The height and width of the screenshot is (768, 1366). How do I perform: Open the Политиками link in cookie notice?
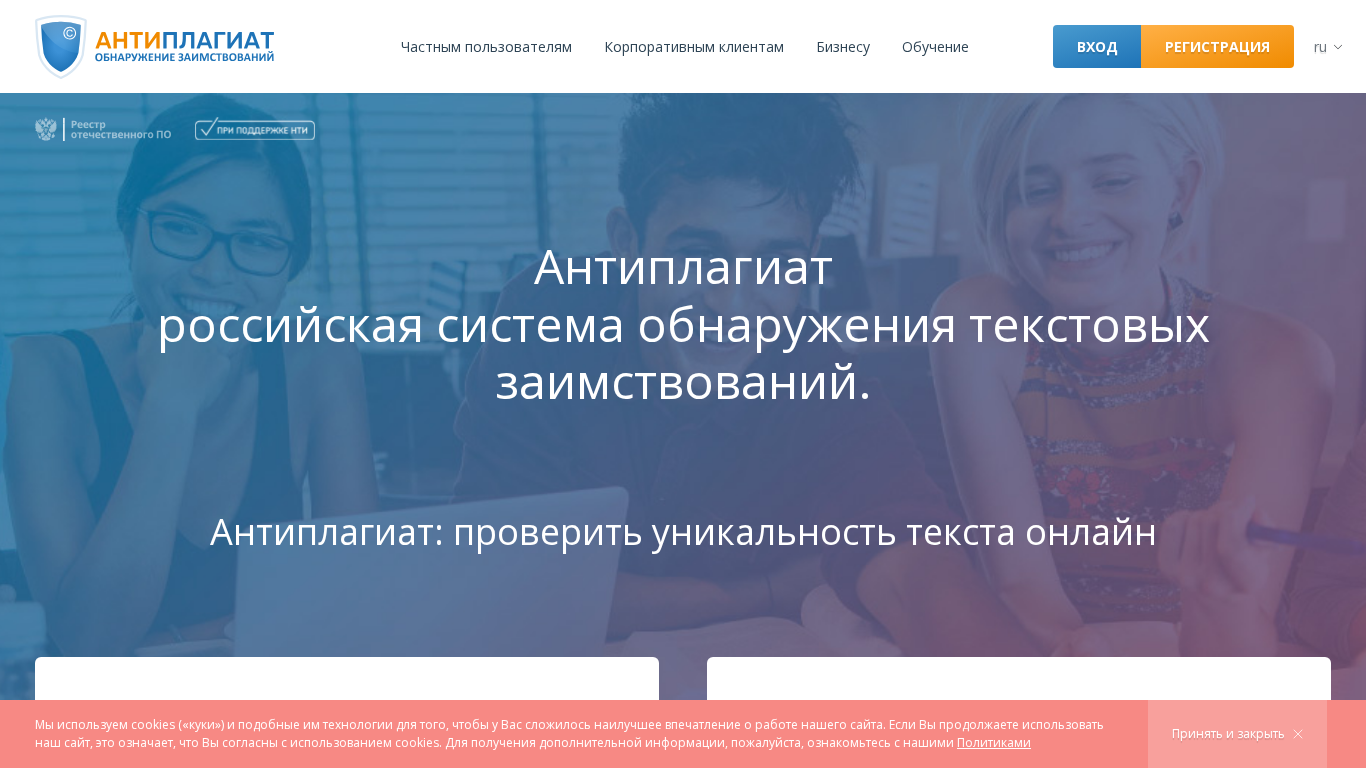(x=993, y=743)
